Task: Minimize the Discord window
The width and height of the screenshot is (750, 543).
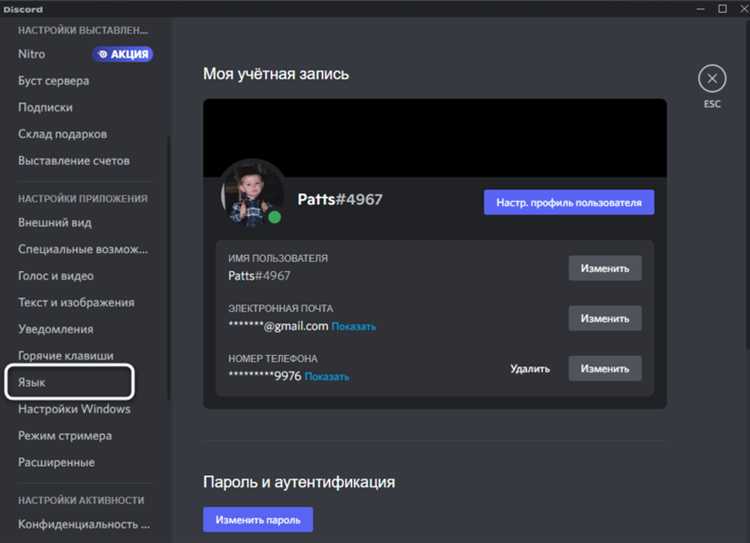Action: point(701,9)
